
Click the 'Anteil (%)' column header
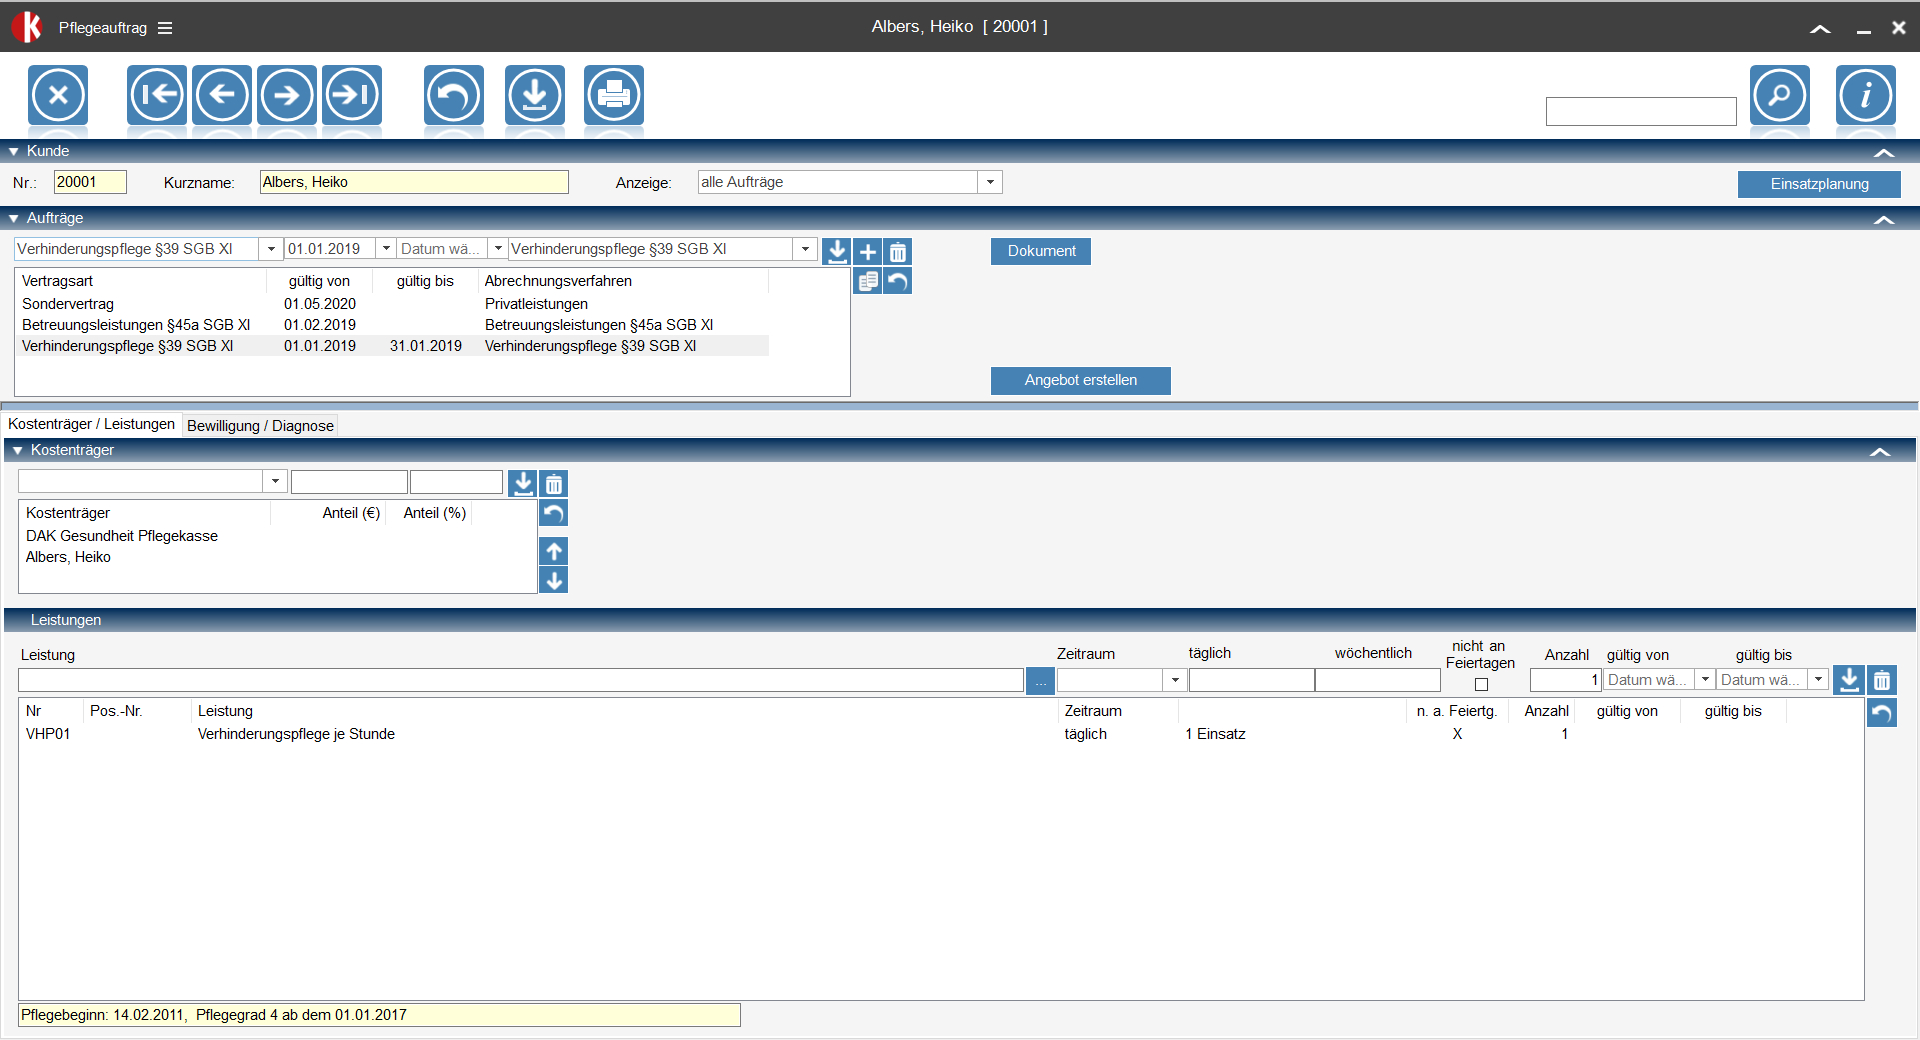[435, 513]
